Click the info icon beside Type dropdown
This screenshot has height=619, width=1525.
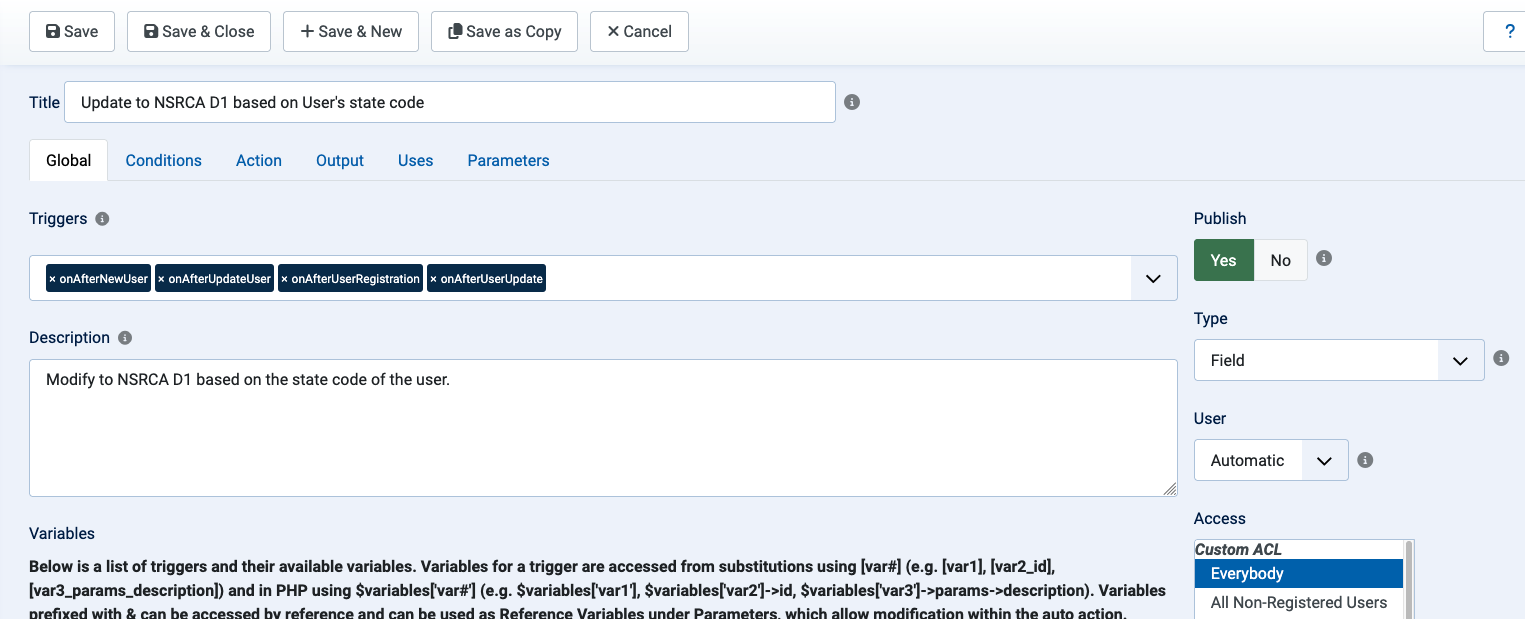point(1501,358)
